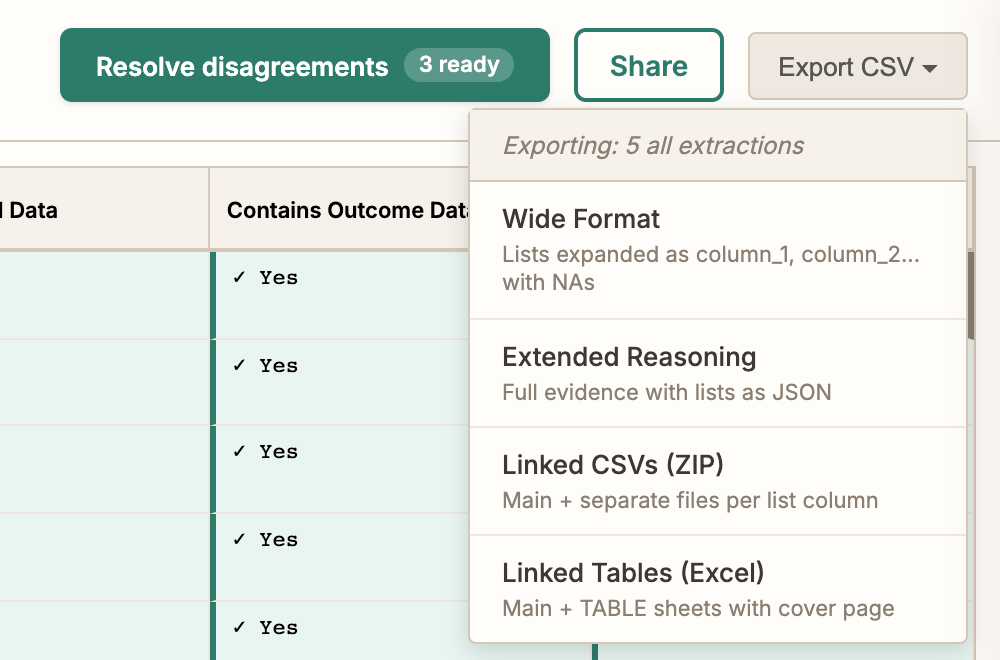Image resolution: width=1000 pixels, height=660 pixels.
Task: Toggle the Export CSV dropdown
Action: coord(857,66)
